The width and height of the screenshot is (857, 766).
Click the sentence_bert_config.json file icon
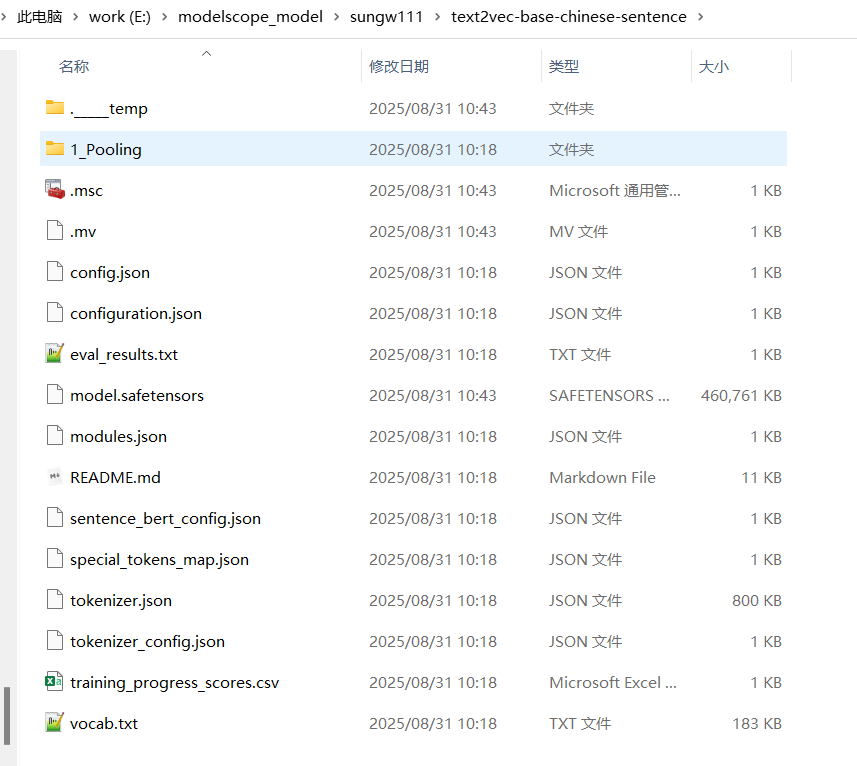click(55, 517)
